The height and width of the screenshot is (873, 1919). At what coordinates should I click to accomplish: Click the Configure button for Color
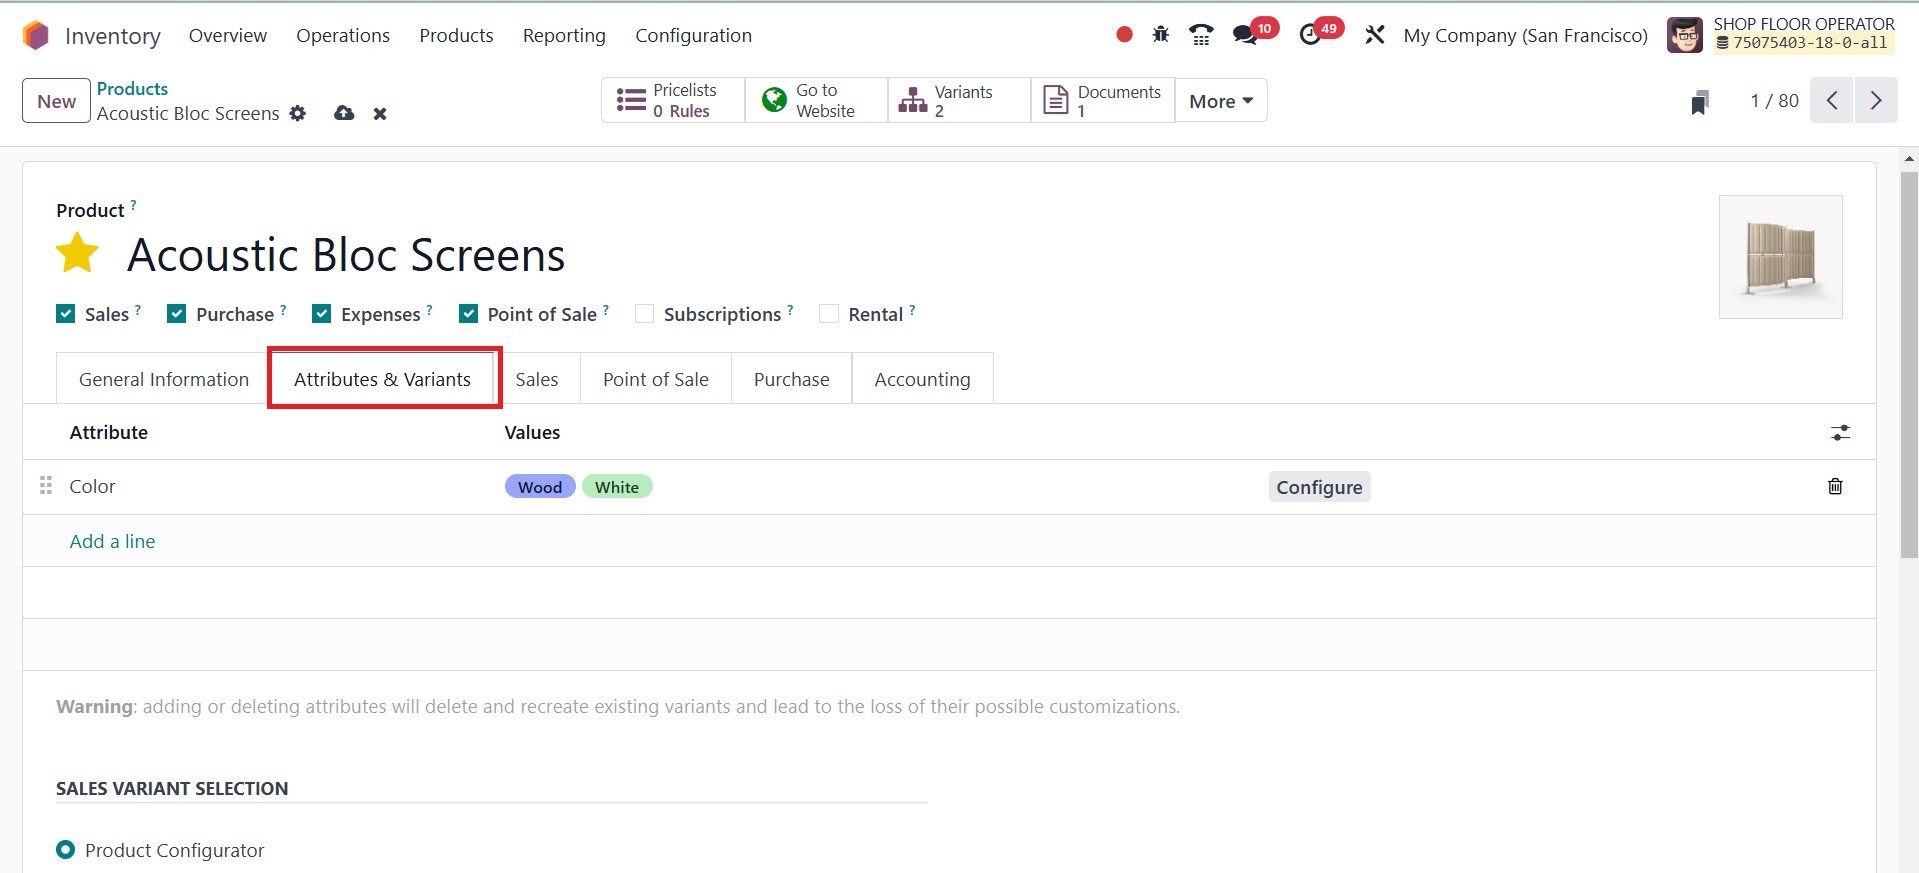[x=1319, y=487]
